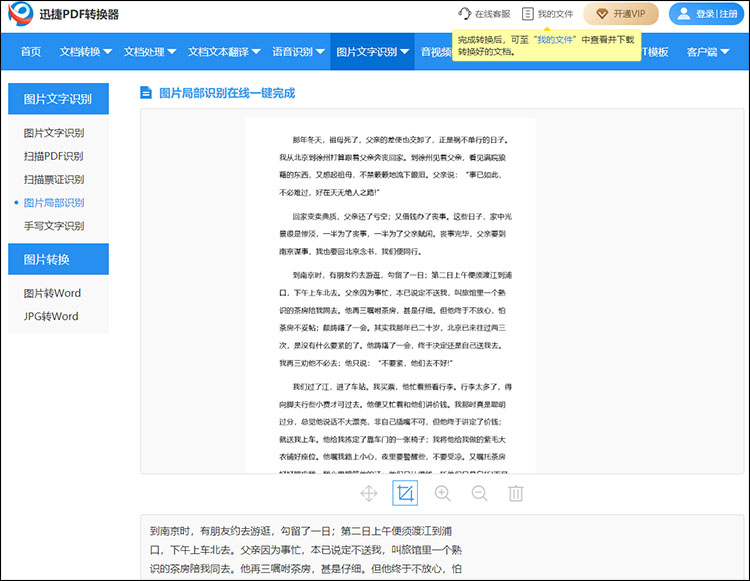Select the move/pan tool icon
750x581 pixels.
point(369,493)
